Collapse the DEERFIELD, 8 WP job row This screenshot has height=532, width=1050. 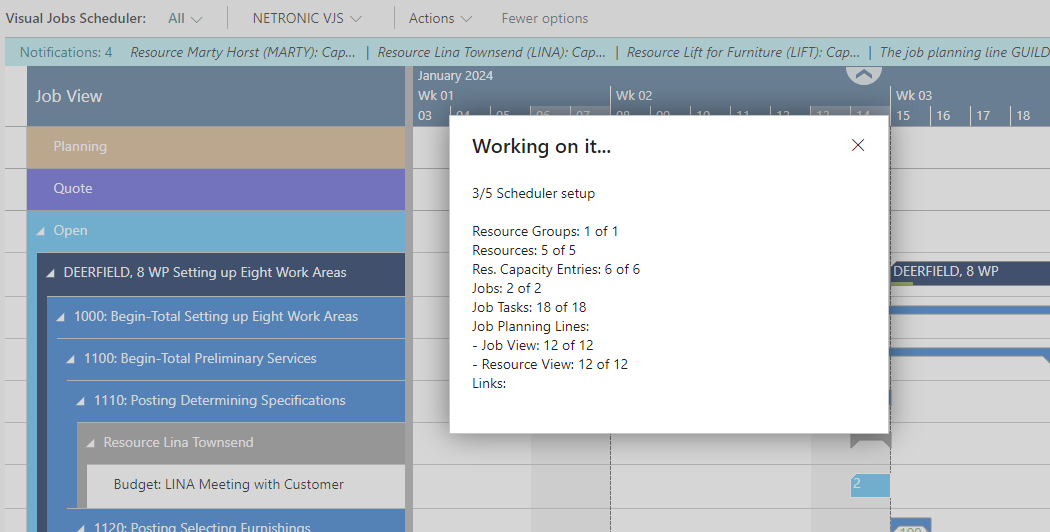click(51, 273)
